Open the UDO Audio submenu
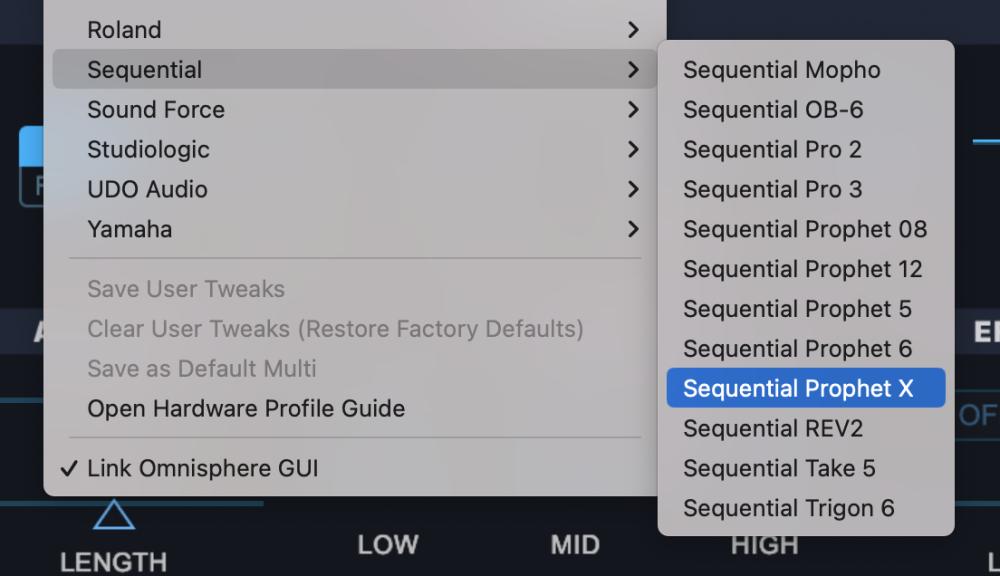 point(148,190)
